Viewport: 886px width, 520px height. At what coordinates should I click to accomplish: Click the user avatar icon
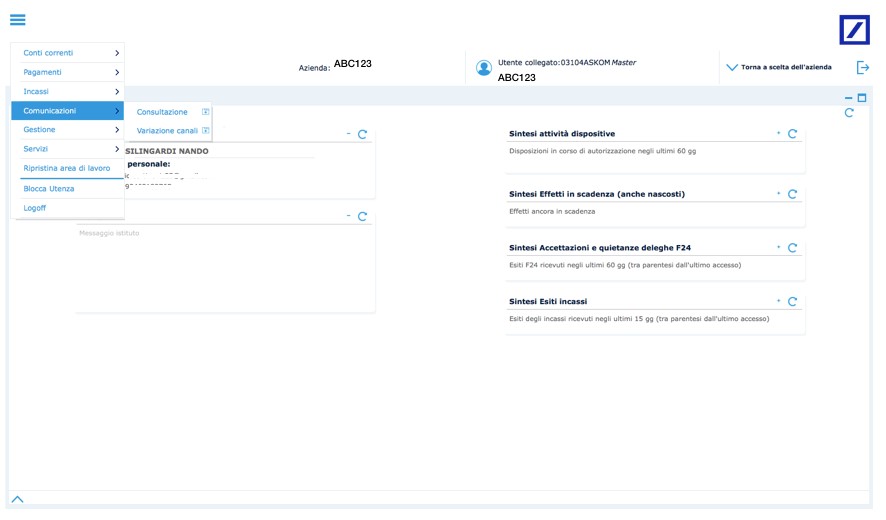point(484,68)
